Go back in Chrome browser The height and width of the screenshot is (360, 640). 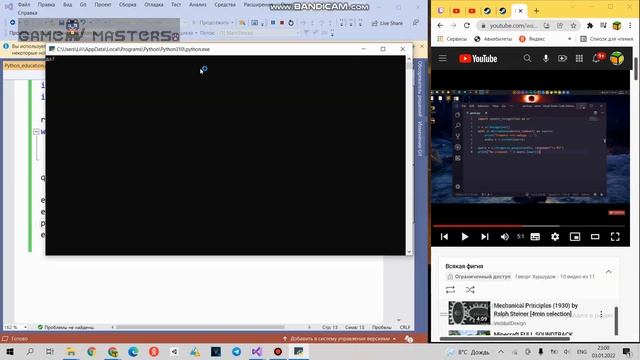point(440,25)
